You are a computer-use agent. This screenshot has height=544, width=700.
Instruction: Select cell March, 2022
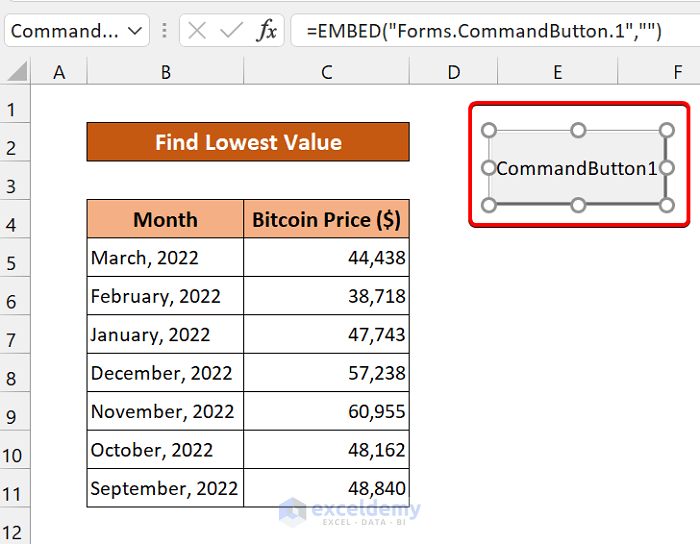click(x=166, y=257)
